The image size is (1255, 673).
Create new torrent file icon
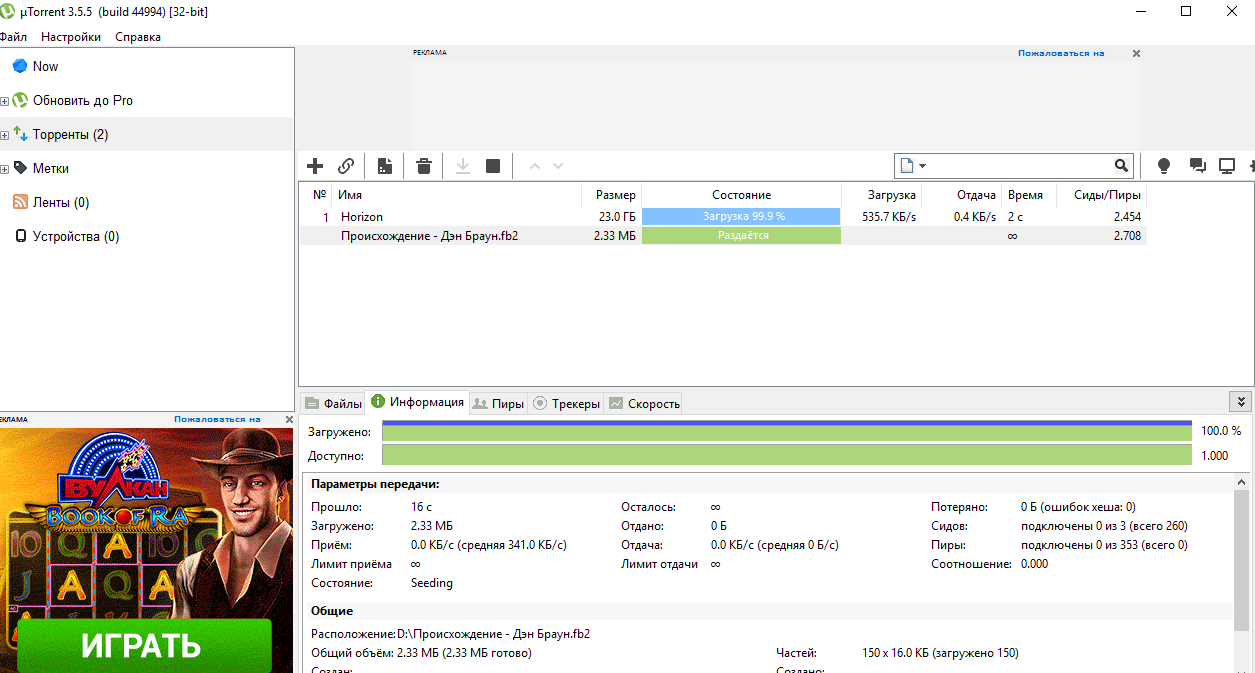click(384, 166)
